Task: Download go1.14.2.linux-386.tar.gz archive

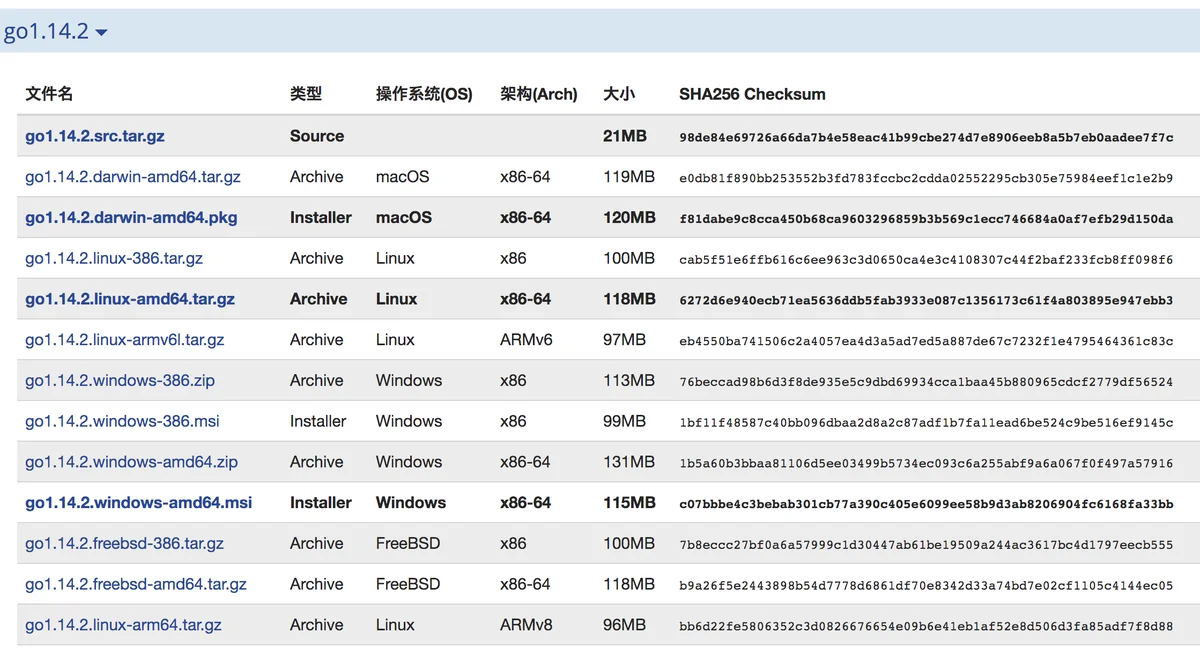Action: point(114,258)
